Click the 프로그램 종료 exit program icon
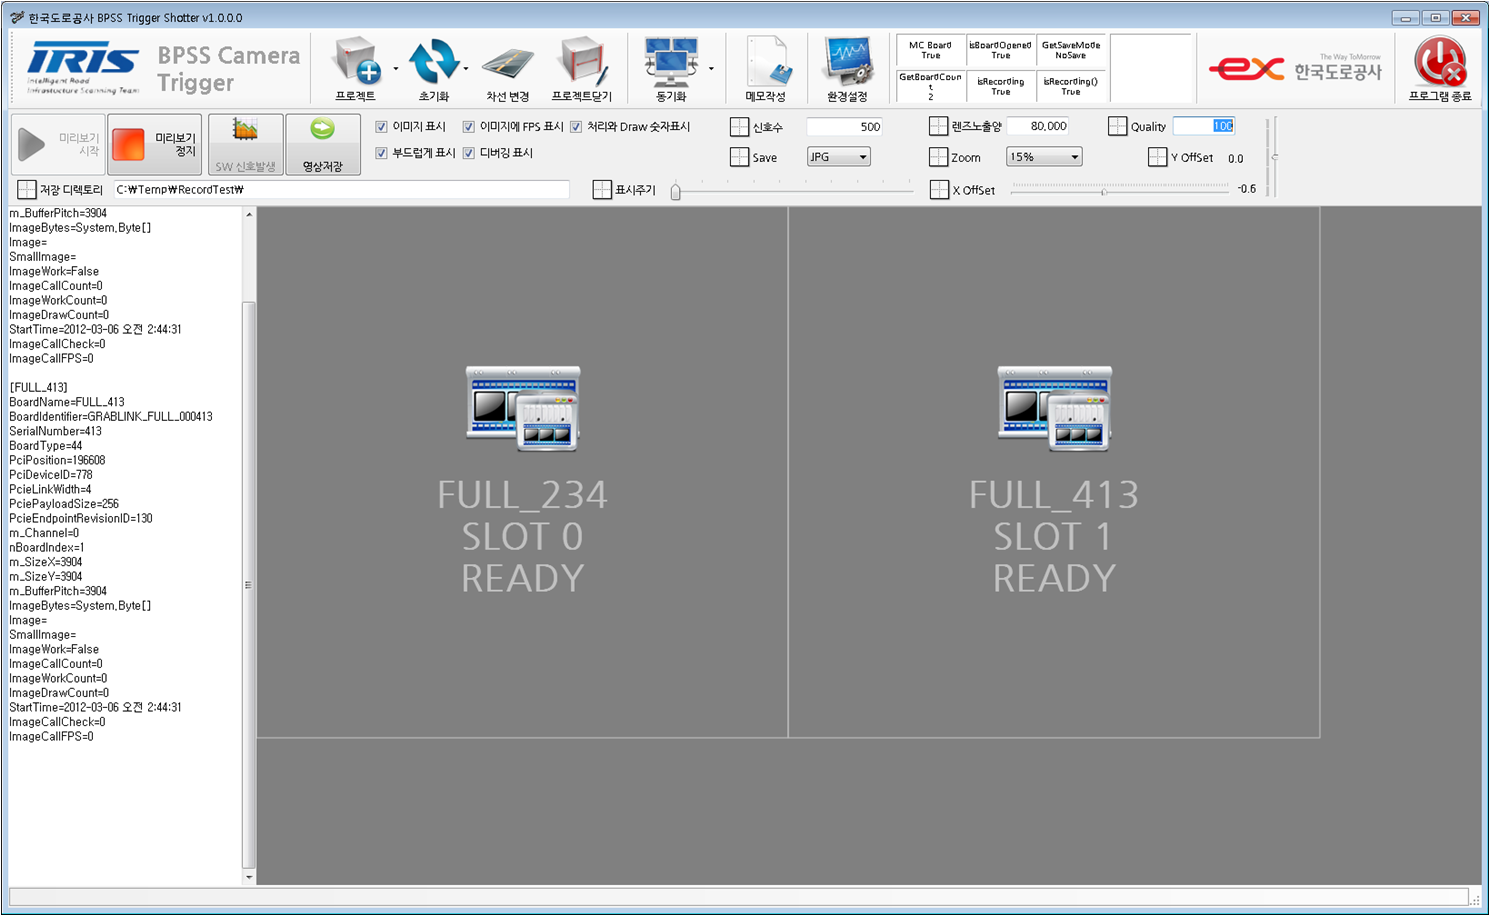The image size is (1490, 916). click(1440, 61)
